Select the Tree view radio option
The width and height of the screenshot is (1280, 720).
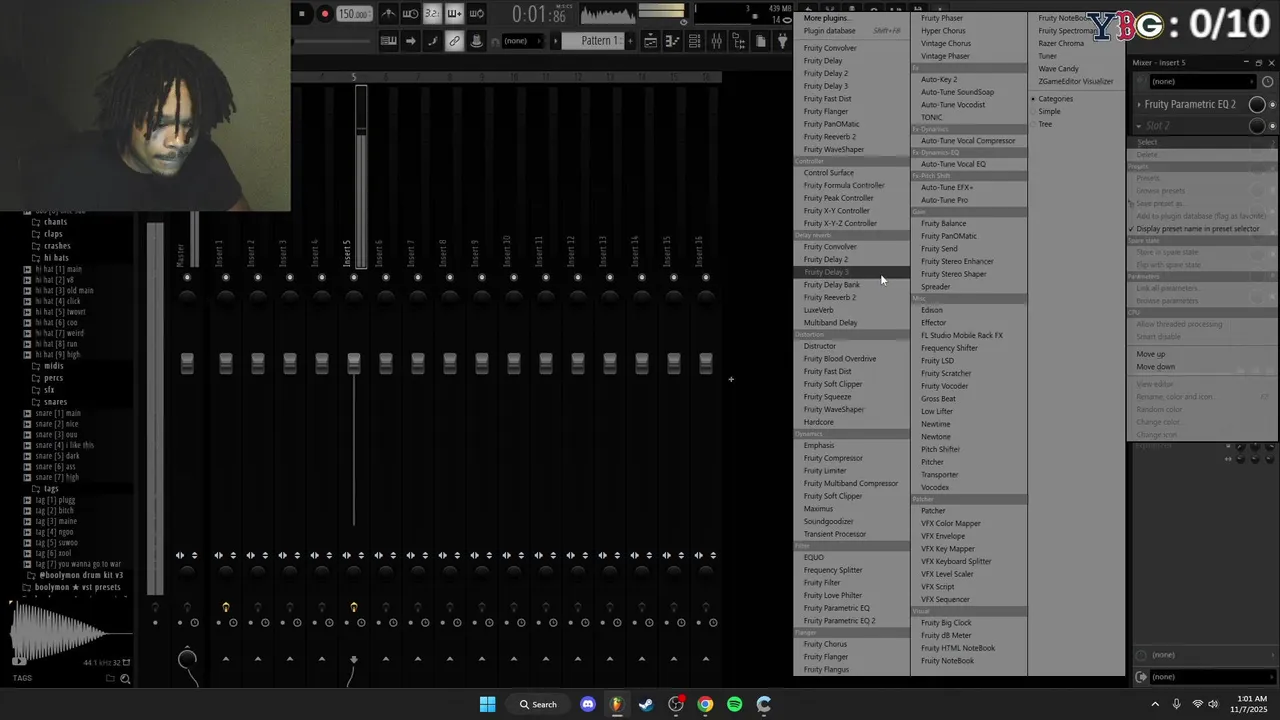point(1045,124)
